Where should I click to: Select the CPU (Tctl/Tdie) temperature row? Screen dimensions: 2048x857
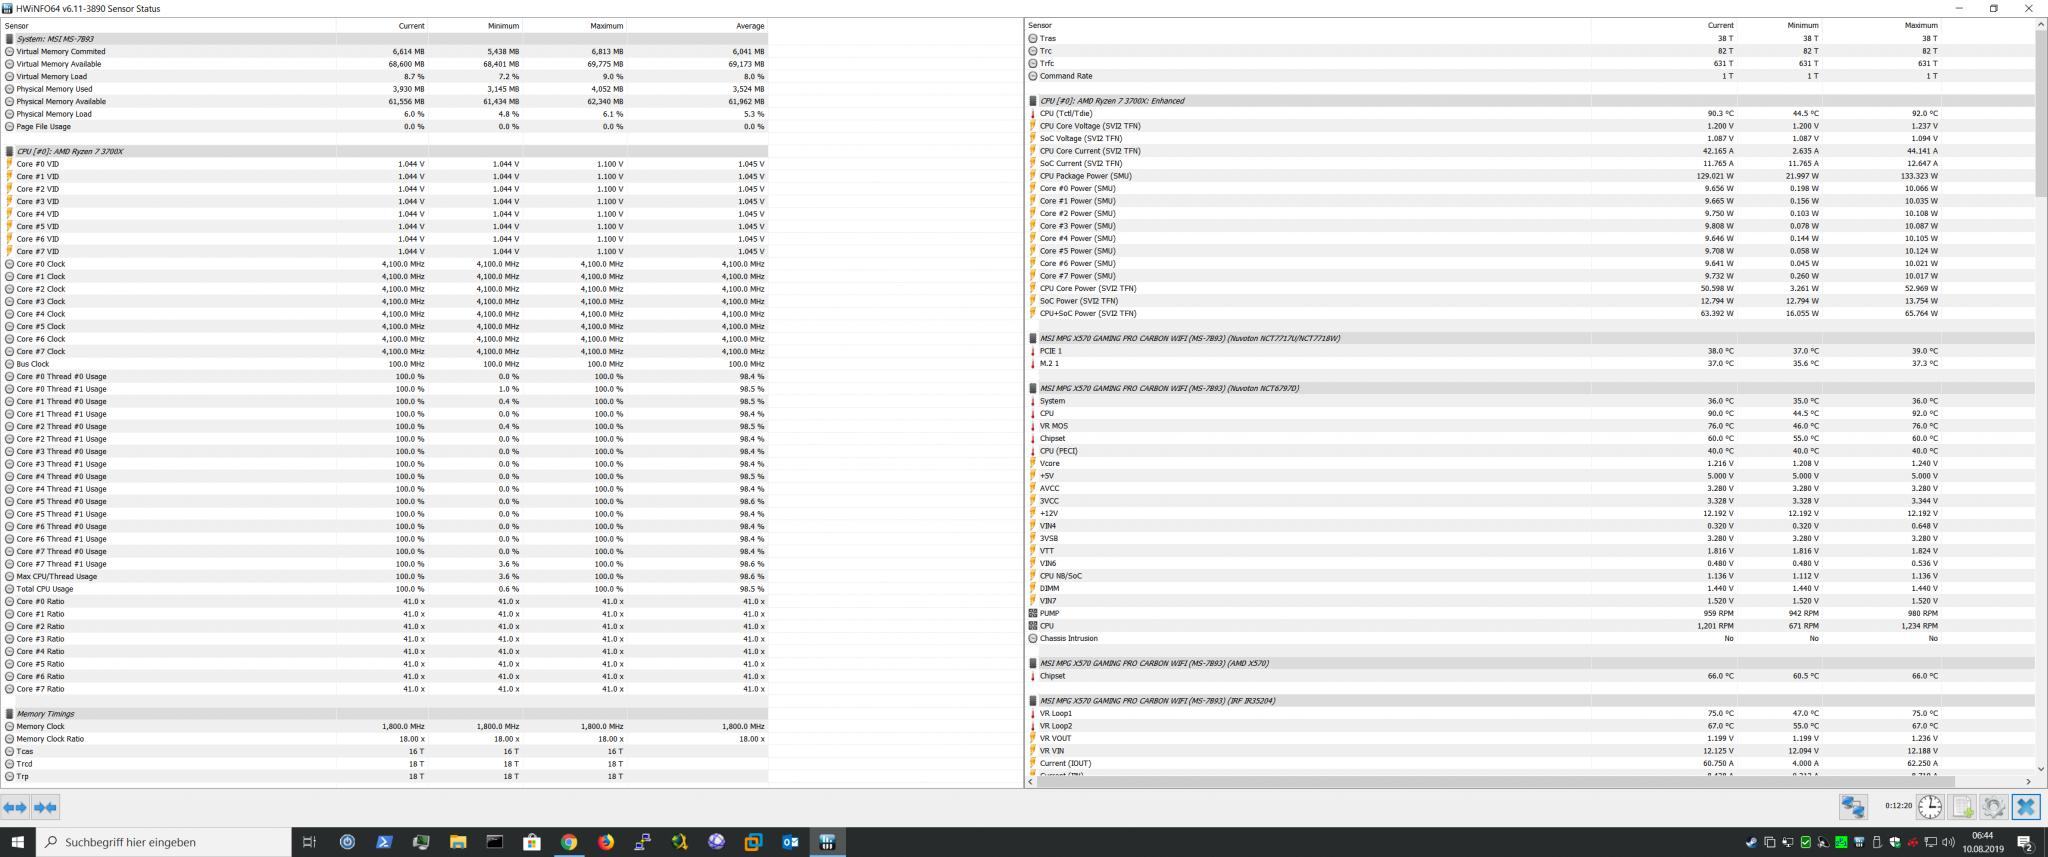[x=1530, y=114]
